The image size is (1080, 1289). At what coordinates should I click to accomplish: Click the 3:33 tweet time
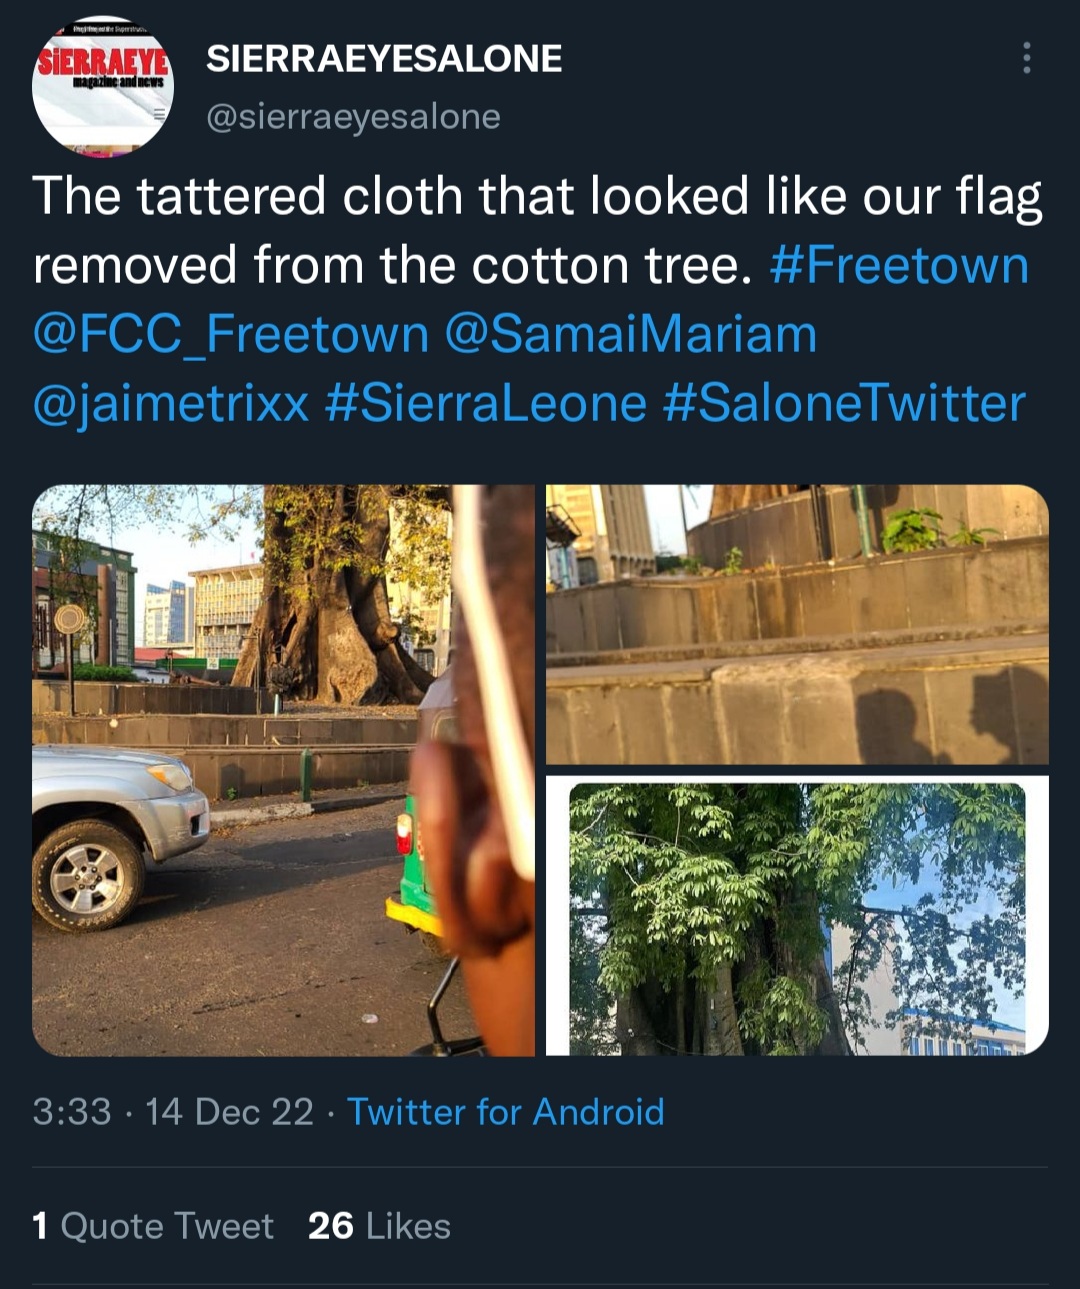pos(72,1112)
